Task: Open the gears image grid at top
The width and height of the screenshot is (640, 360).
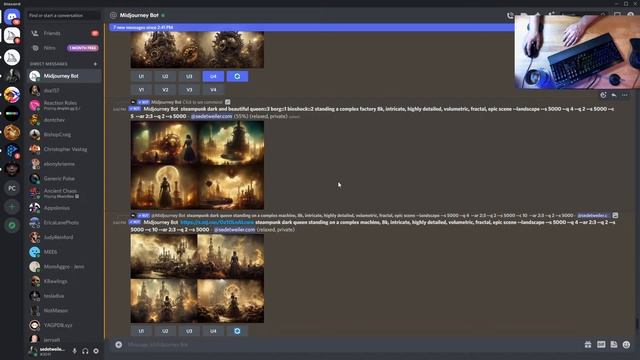Action: click(197, 50)
